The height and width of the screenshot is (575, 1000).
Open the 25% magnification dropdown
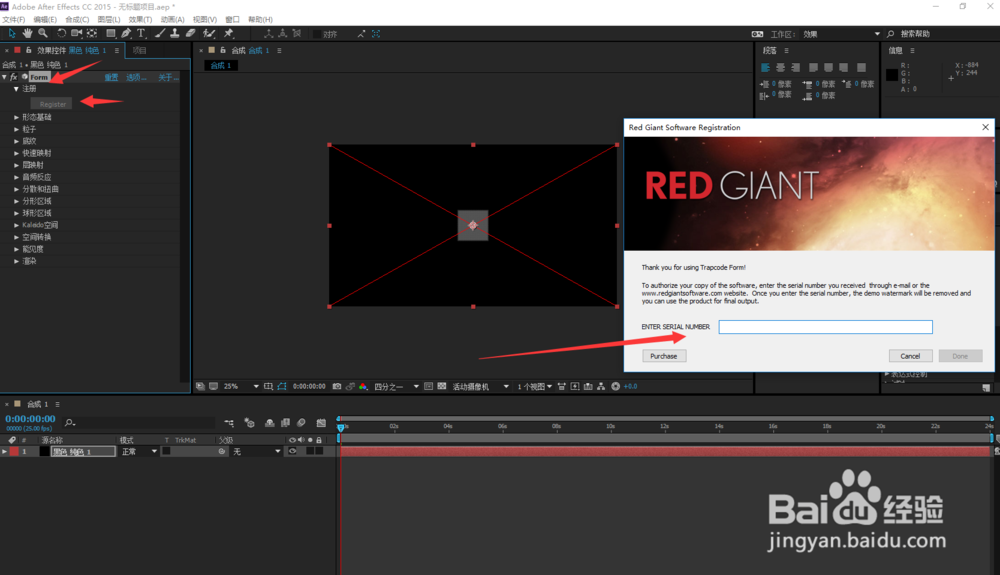[x=240, y=386]
